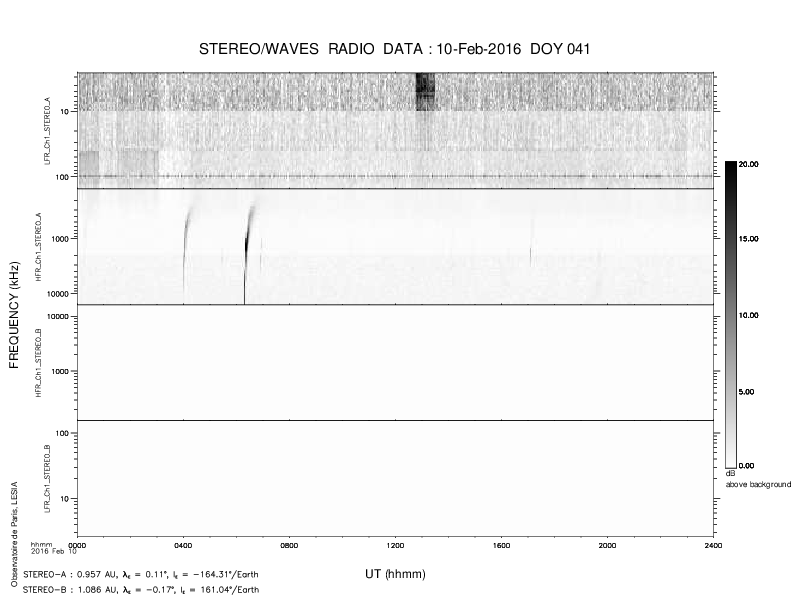The width and height of the screenshot is (792, 612).
Task: Click the grayscale dB colorbar
Action: point(731,315)
